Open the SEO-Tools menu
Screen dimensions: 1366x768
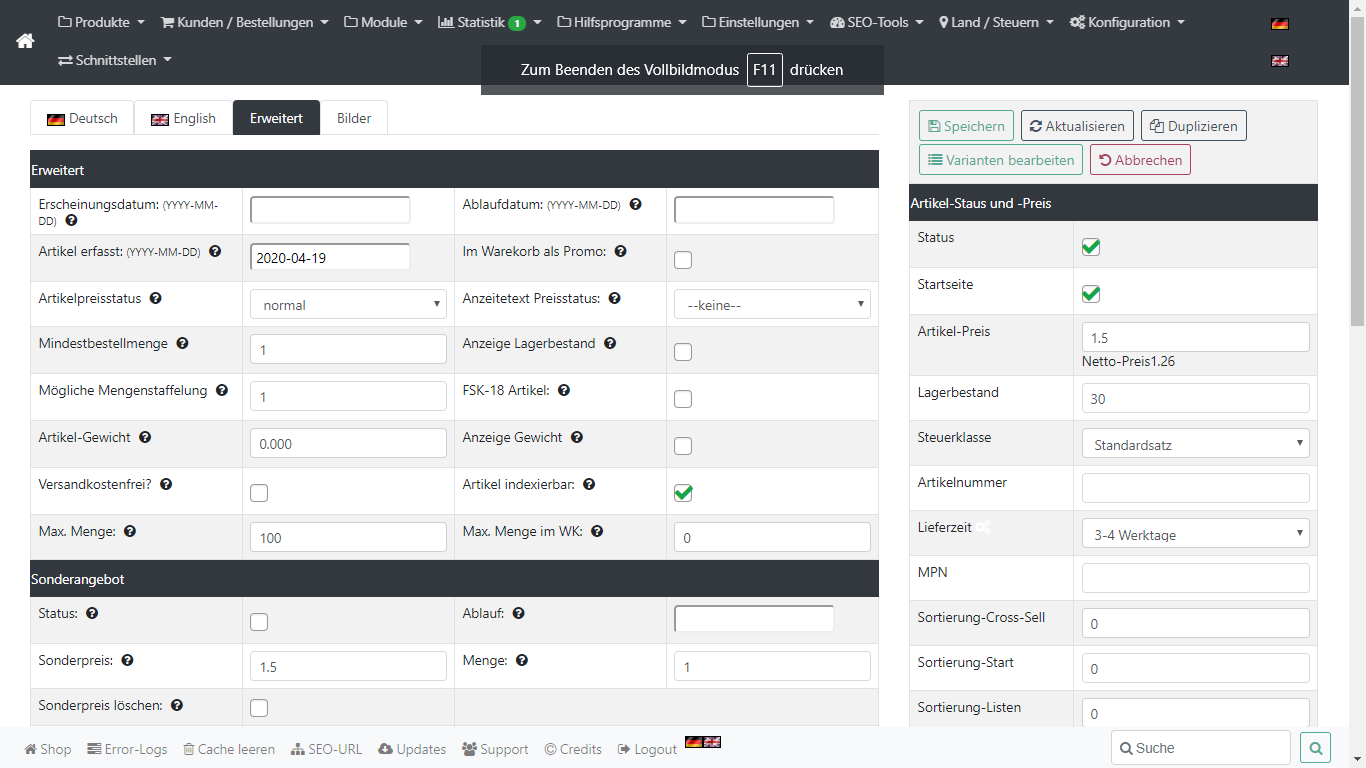coord(877,22)
